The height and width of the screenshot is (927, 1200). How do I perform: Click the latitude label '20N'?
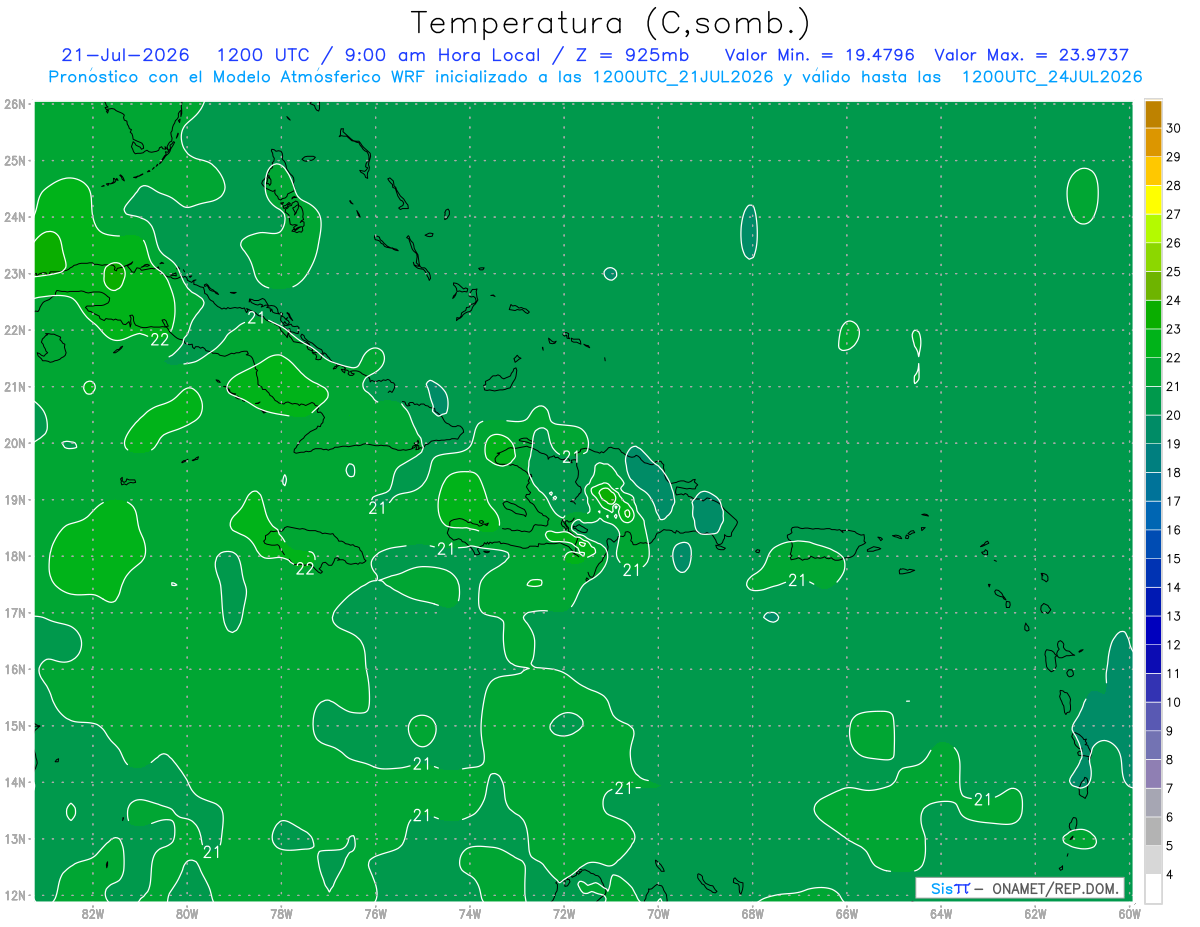[x=15, y=443]
